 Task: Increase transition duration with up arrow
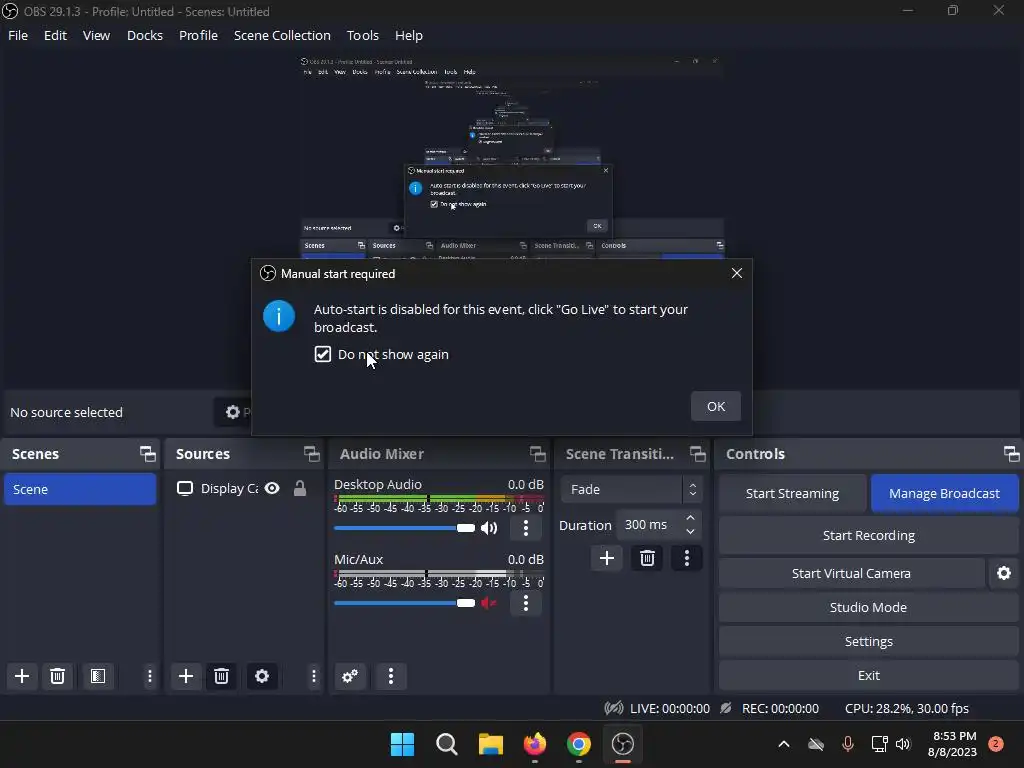(x=690, y=518)
